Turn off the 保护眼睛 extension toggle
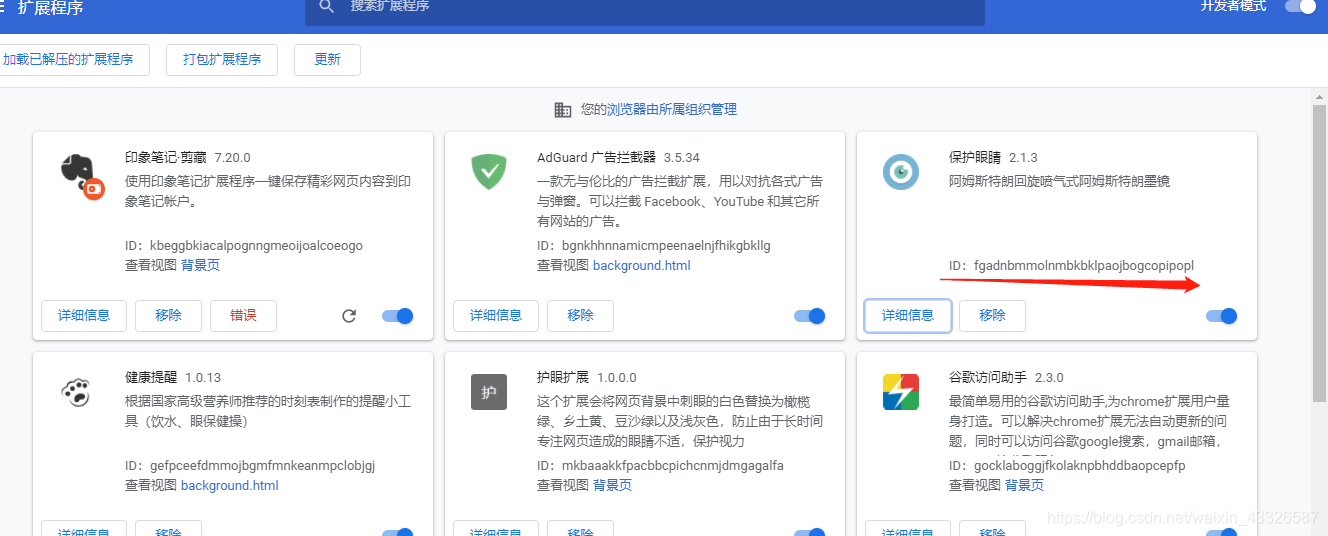The height and width of the screenshot is (536, 1328). point(1221,316)
